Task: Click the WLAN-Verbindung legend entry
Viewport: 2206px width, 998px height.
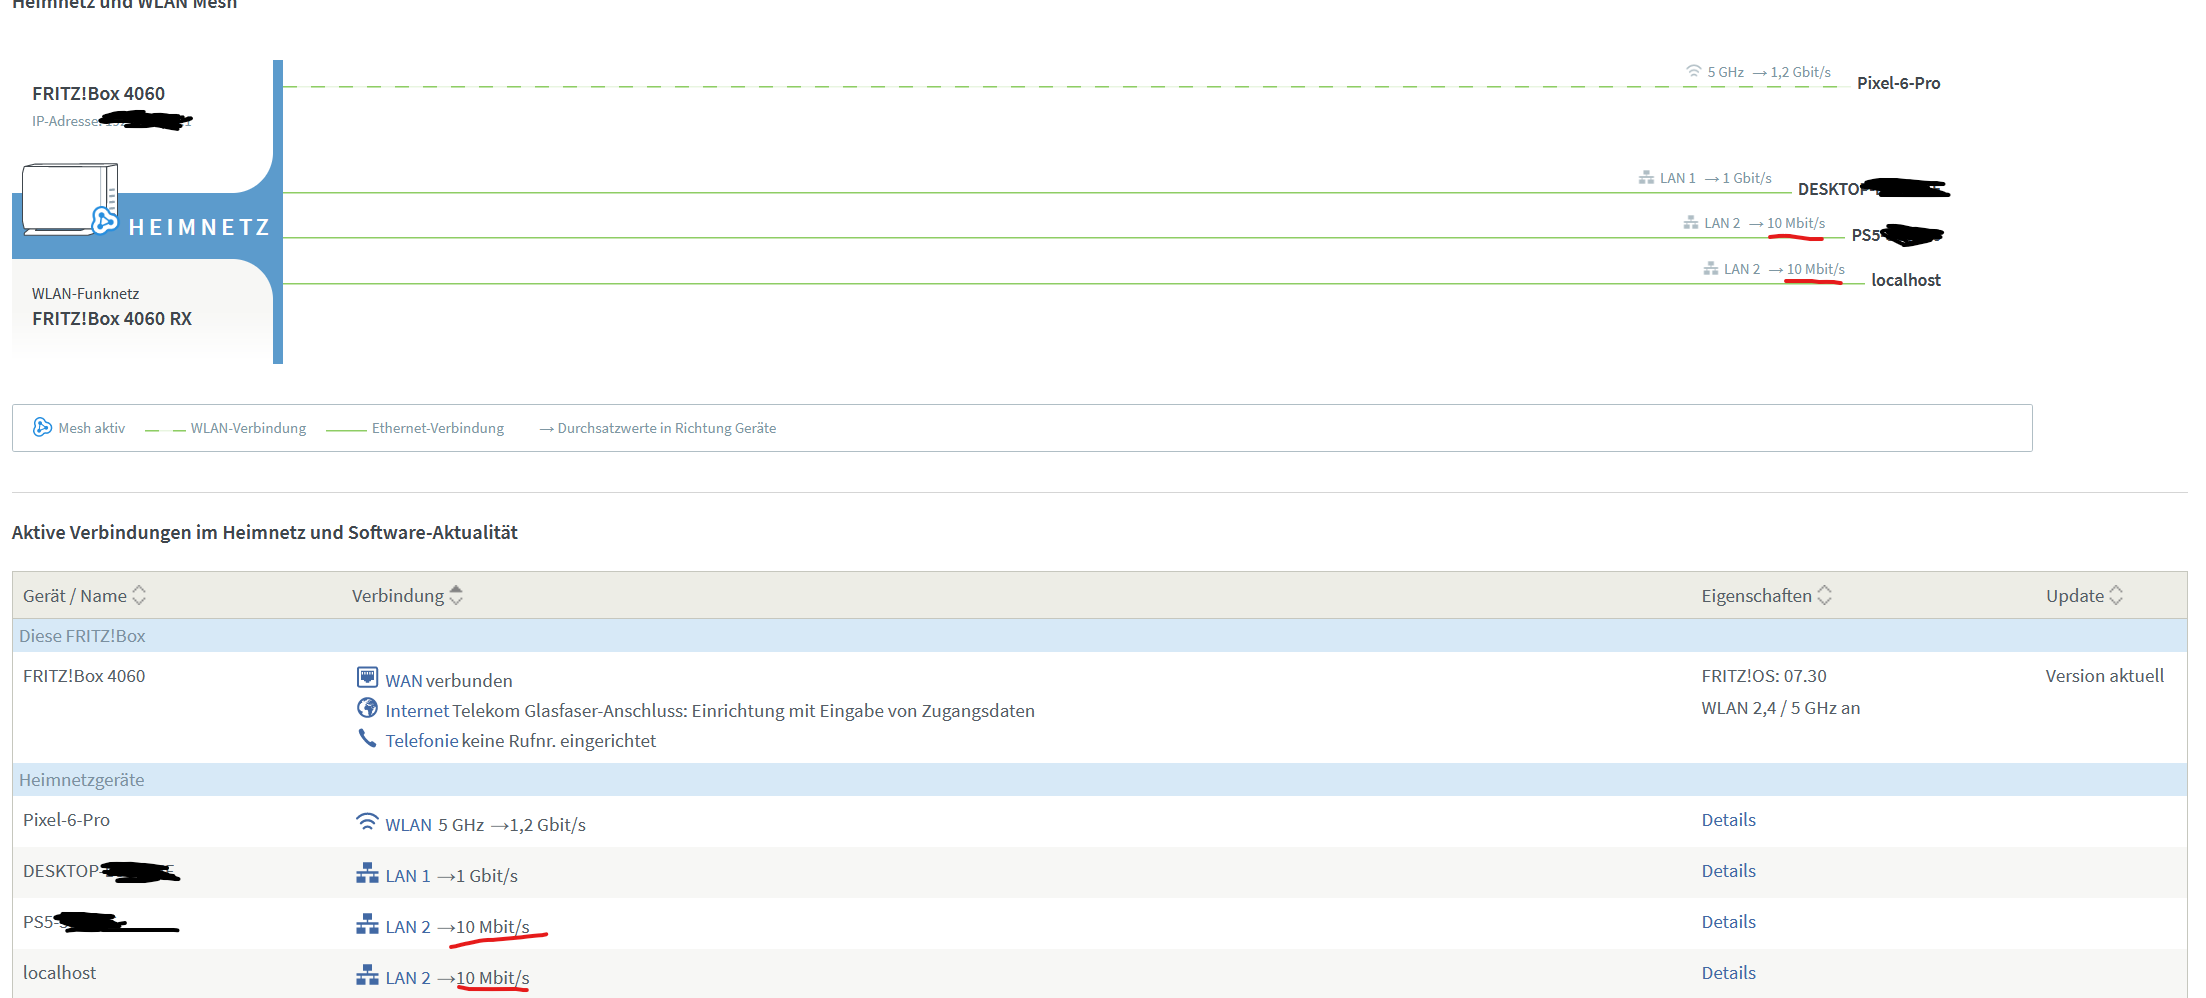Action: click(x=226, y=428)
